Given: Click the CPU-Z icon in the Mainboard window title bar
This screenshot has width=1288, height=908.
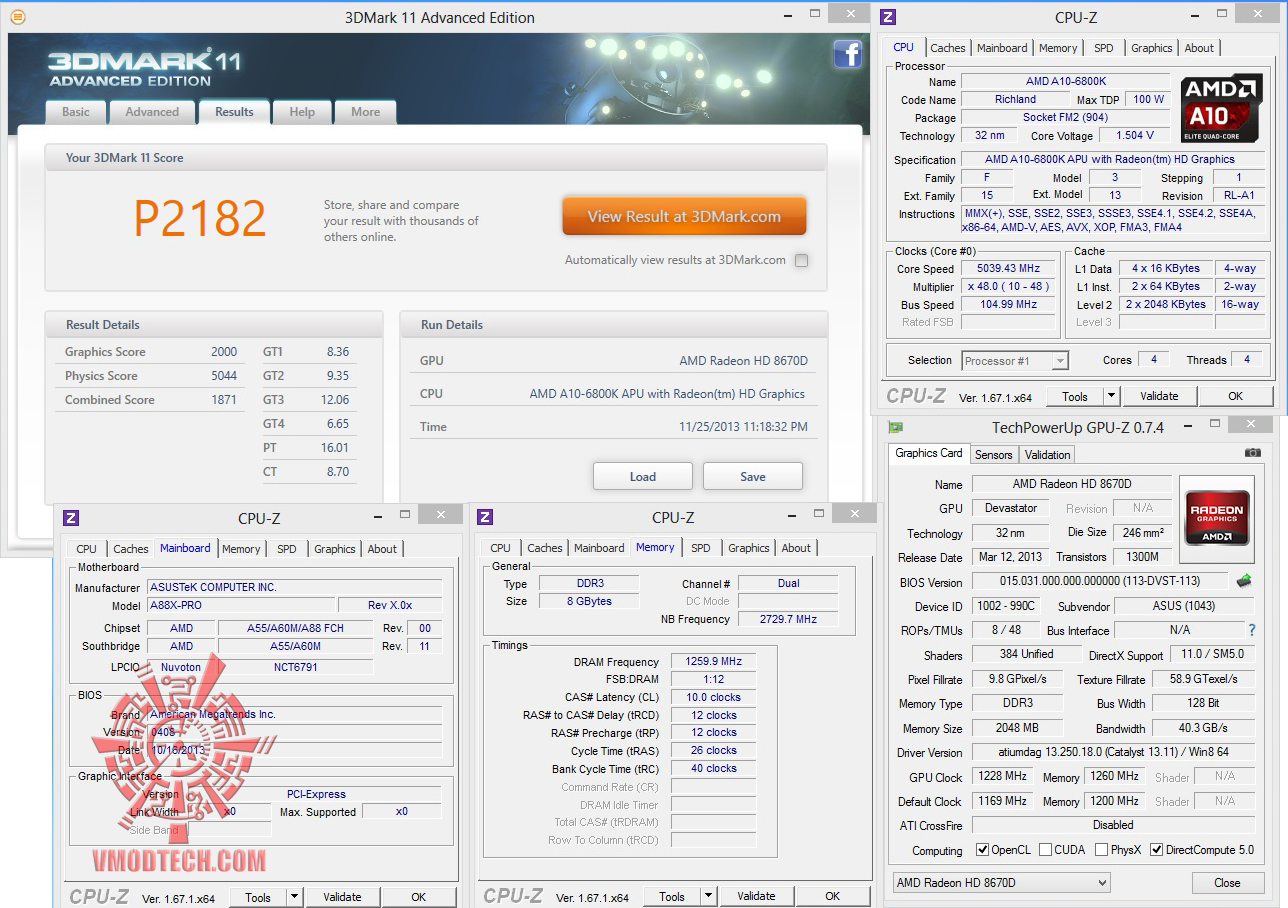Looking at the screenshot, I should pos(71,517).
